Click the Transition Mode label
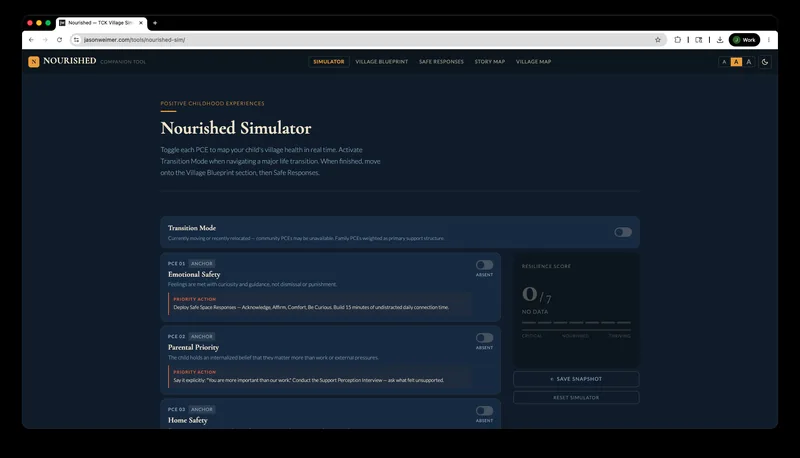 (192, 228)
